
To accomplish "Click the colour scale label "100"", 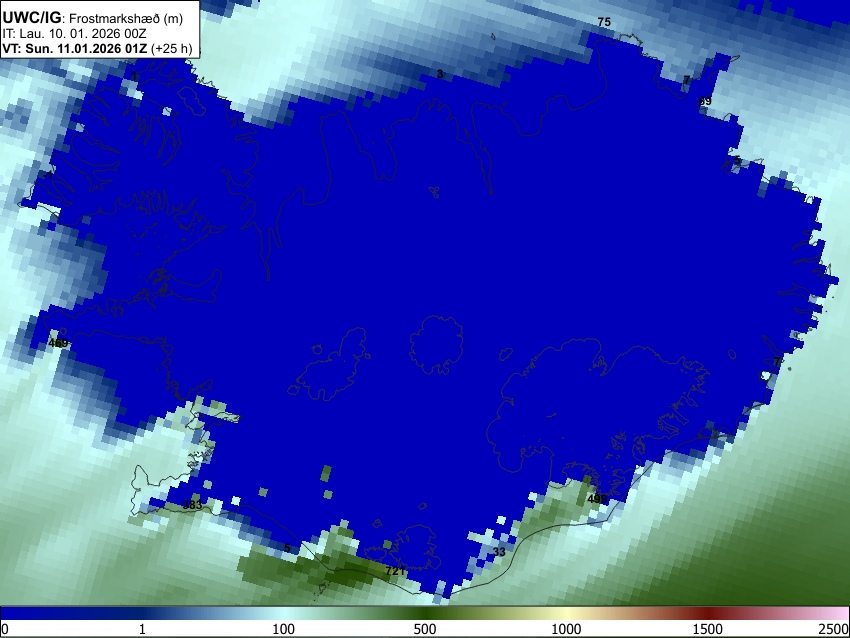I will pos(283,629).
